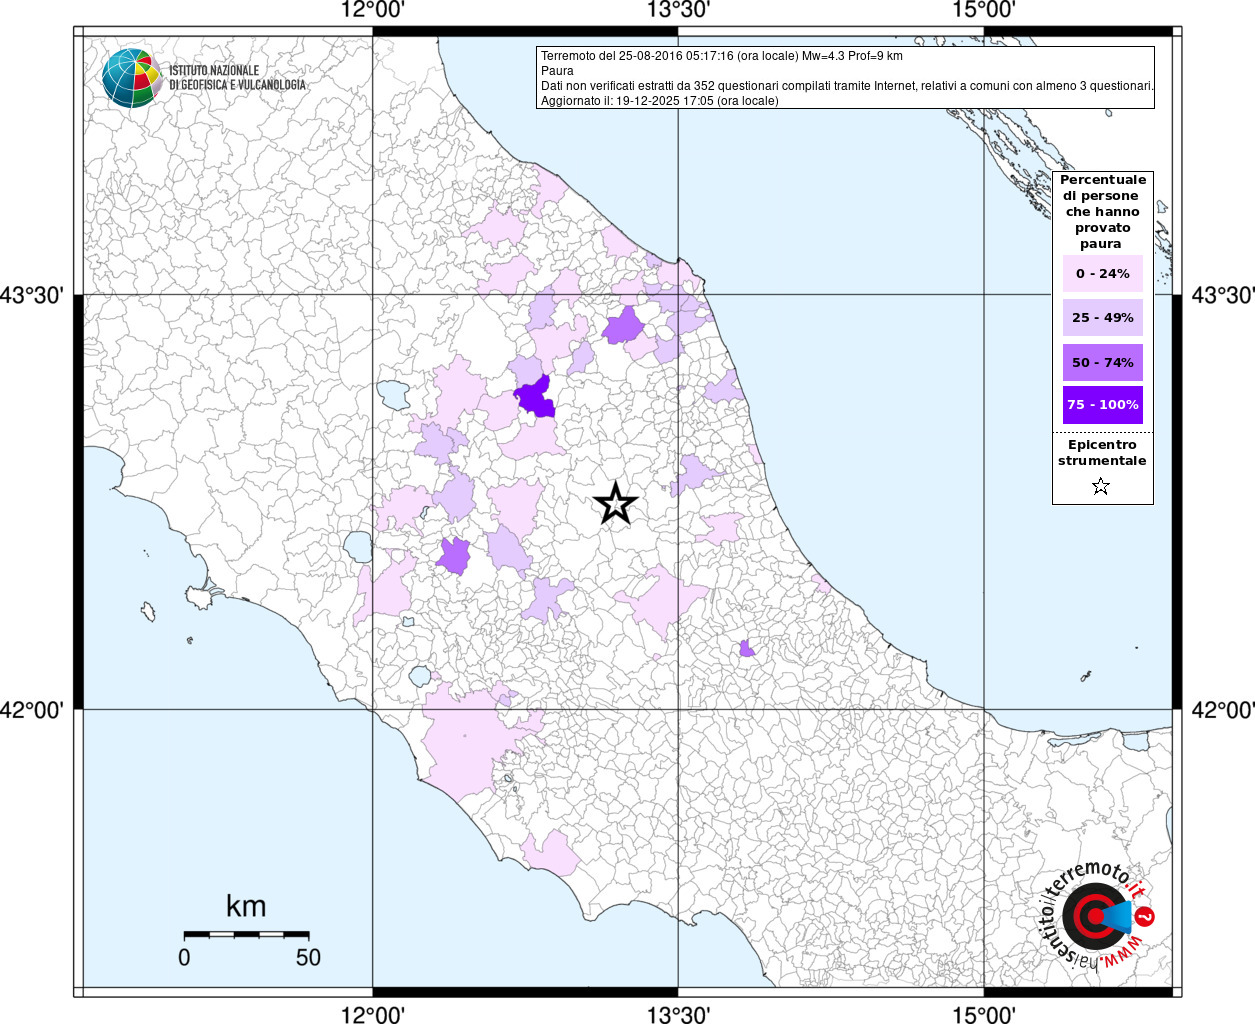
Task: Click the top axis label 12°00'
Action: pos(372,10)
